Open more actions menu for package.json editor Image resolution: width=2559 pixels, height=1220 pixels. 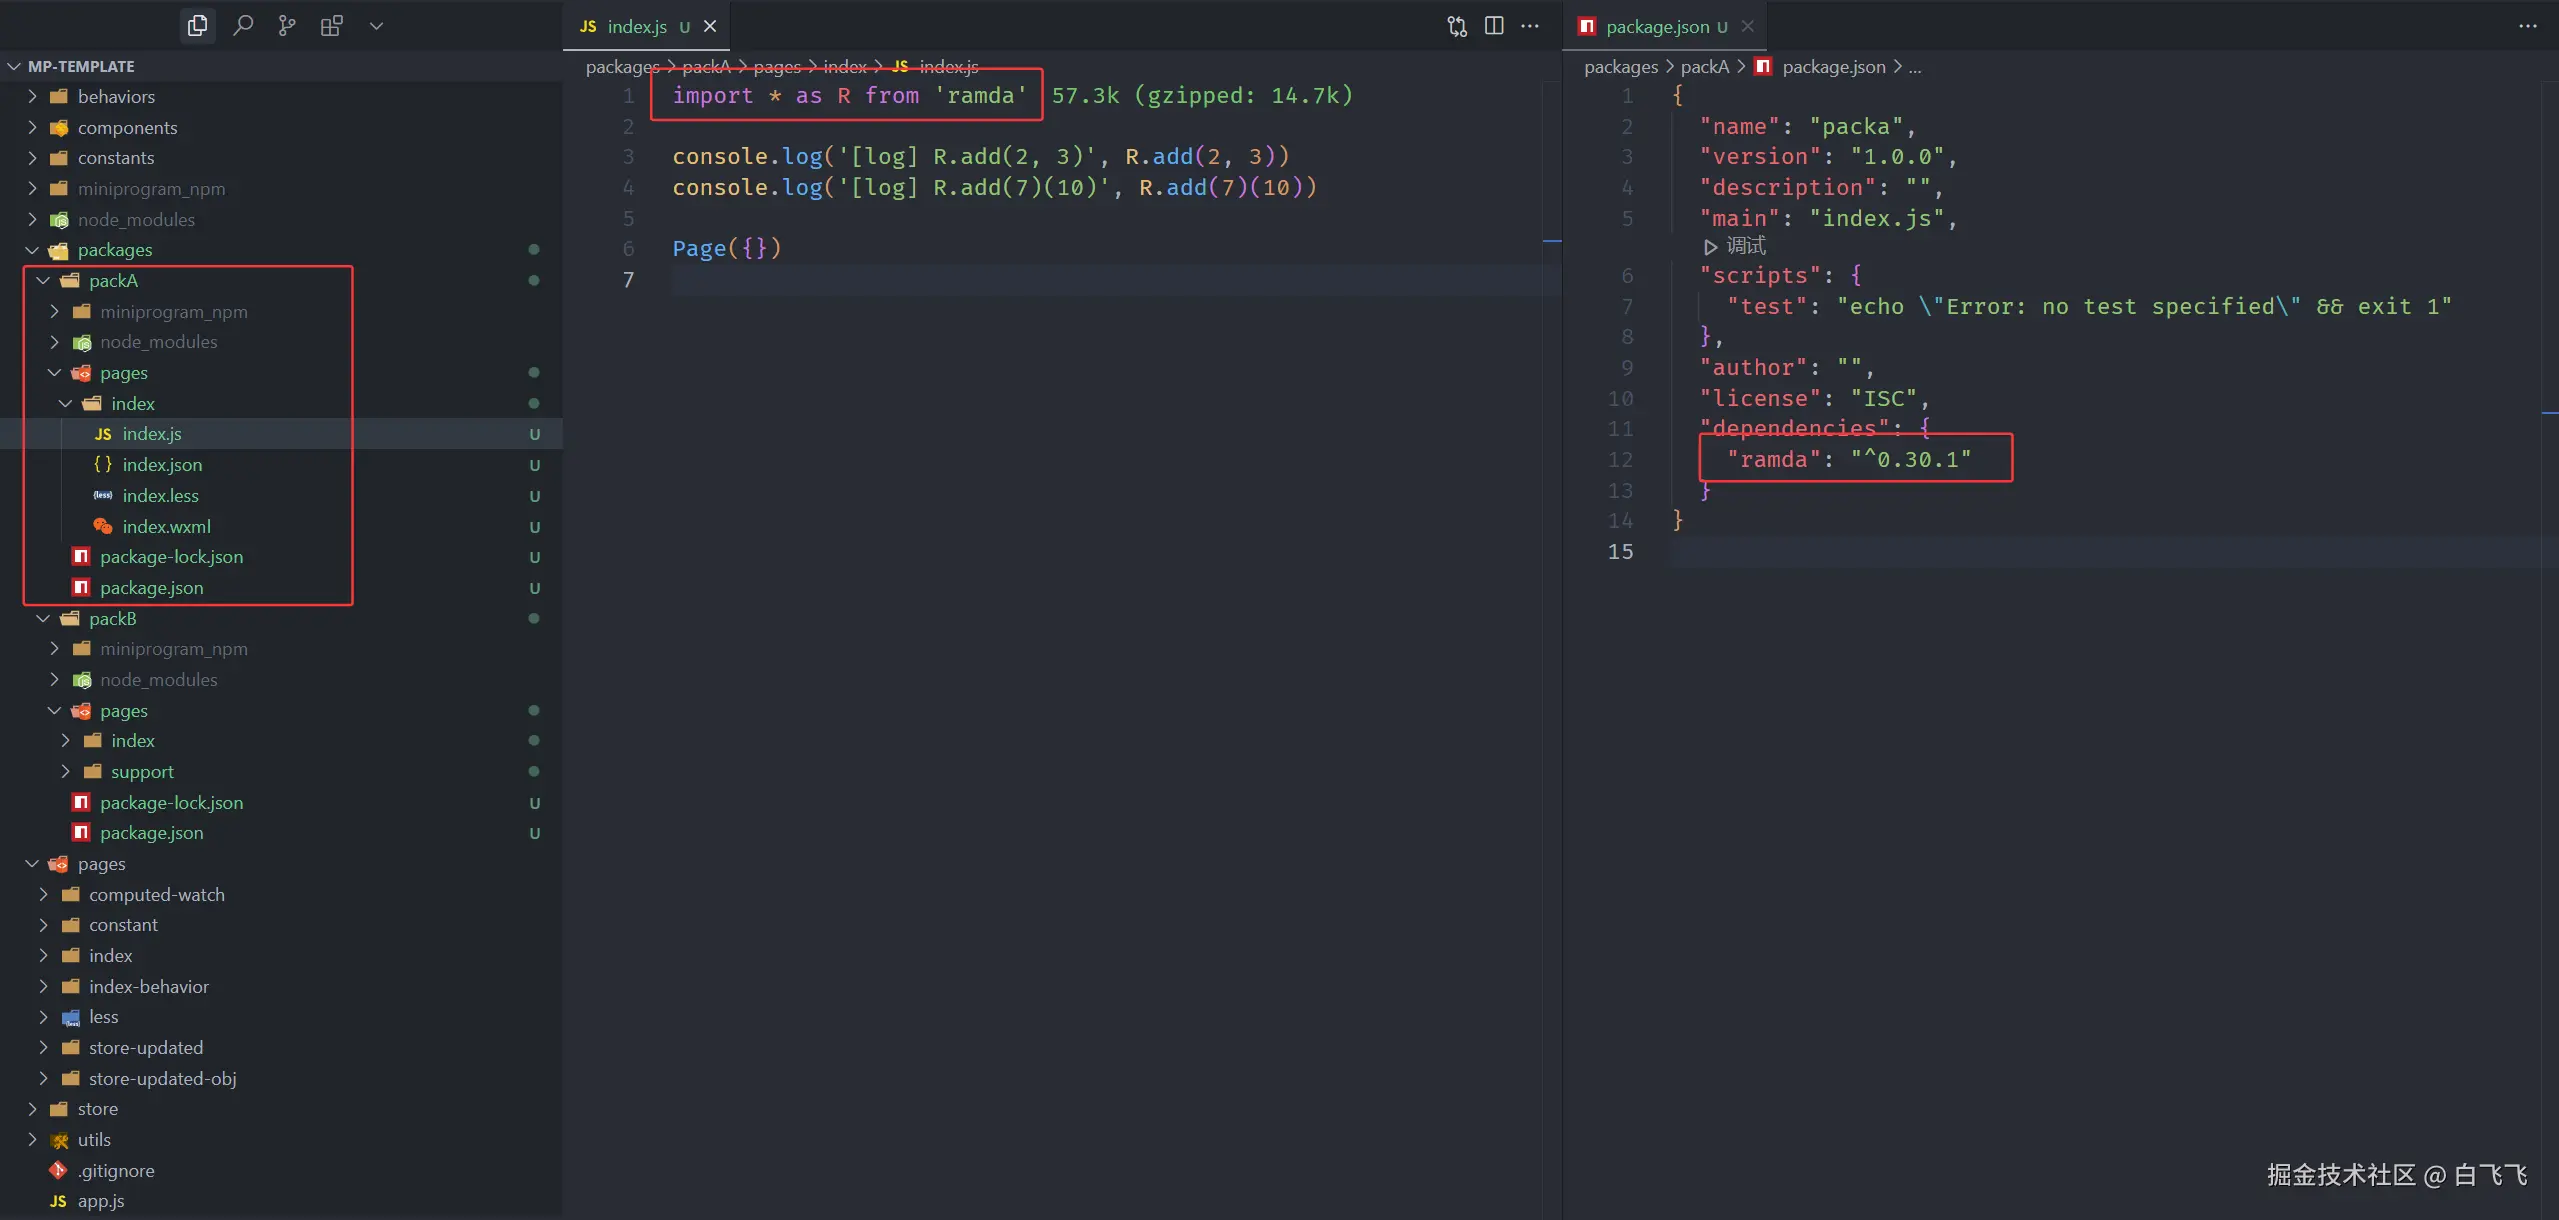(x=2527, y=26)
